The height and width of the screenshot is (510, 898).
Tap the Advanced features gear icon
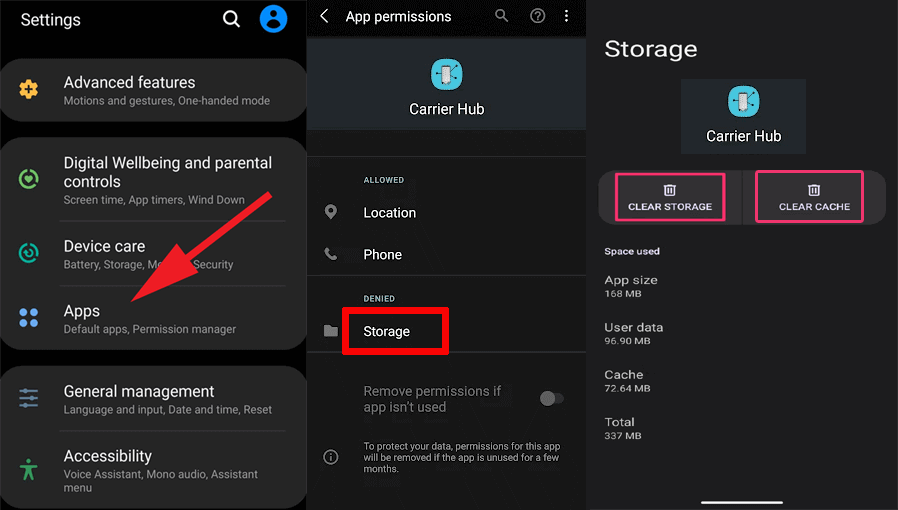click(28, 90)
